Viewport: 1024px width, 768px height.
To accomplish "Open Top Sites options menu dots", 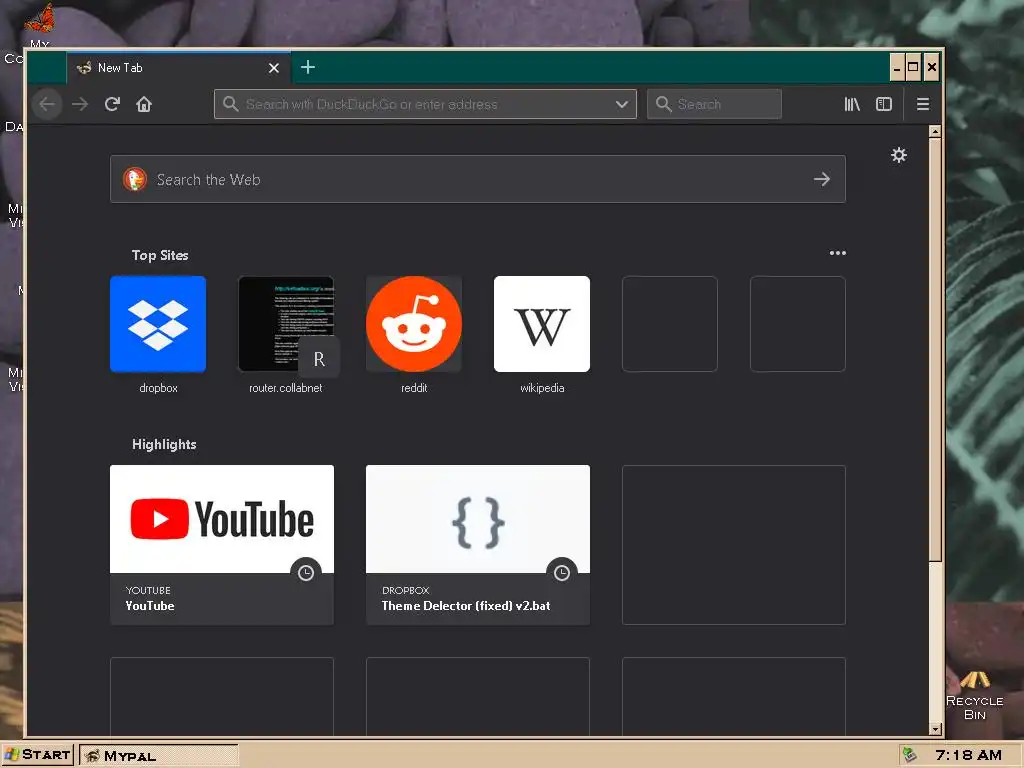I will [x=837, y=253].
